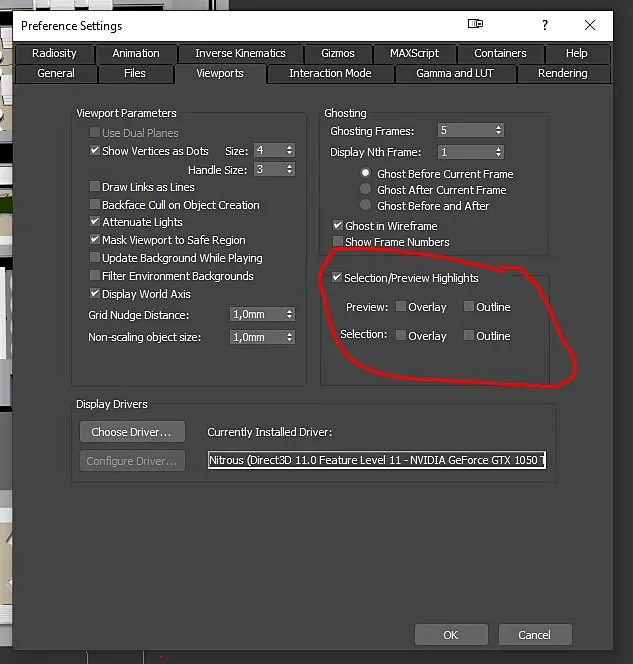This screenshot has height=664, width=633.
Task: Enable Show Frame Numbers
Action: click(x=337, y=241)
